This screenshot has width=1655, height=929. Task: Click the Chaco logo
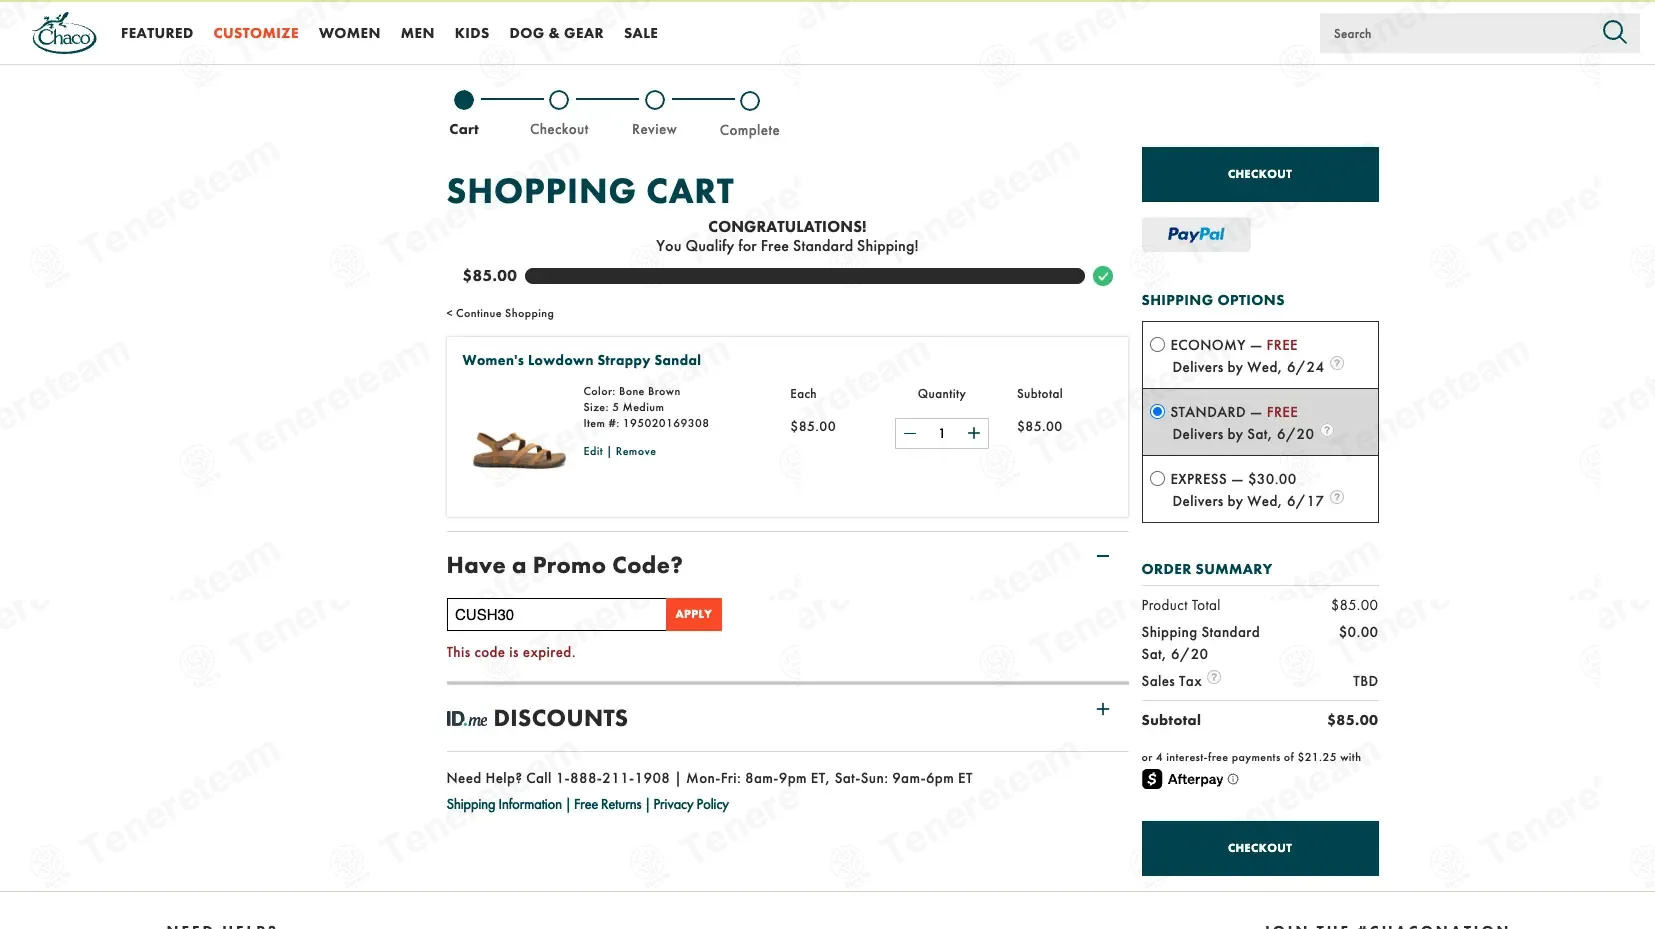64,33
